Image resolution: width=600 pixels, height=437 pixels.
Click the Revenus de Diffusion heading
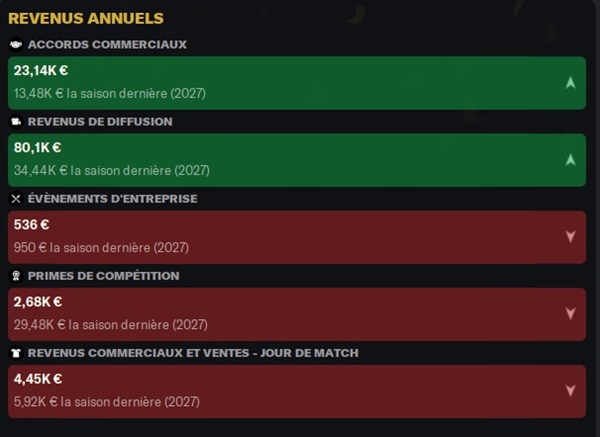click(100, 122)
